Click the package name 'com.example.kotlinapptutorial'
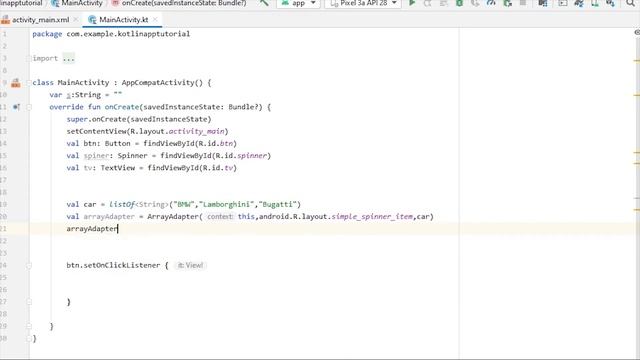Image resolution: width=640 pixels, height=360 pixels. click(128, 34)
